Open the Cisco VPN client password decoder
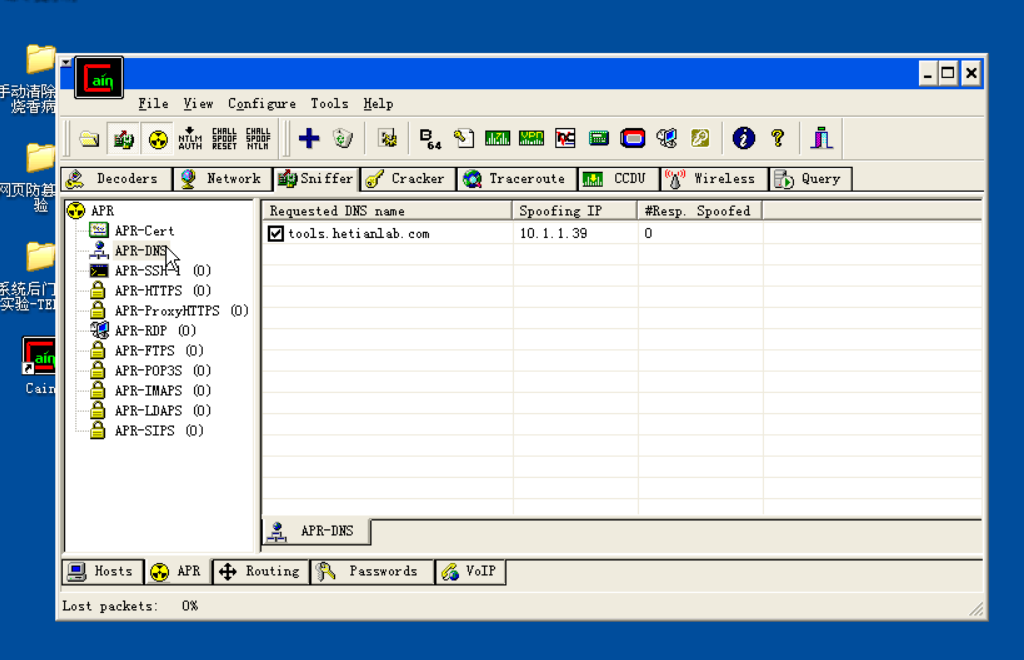This screenshot has height=660, width=1024. [531, 138]
